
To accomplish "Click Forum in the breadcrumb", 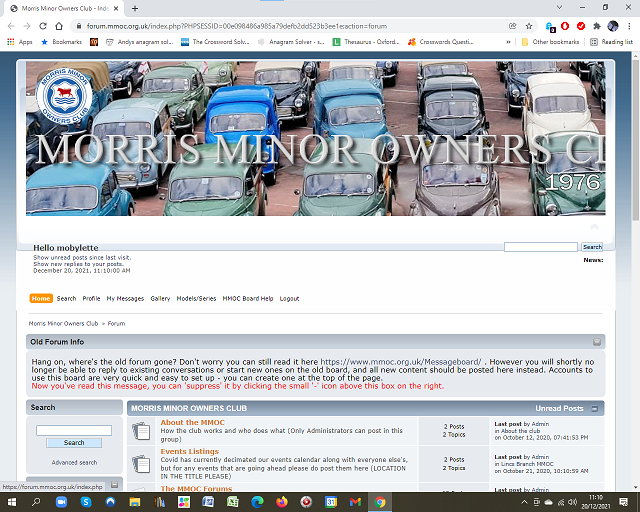I will click(x=116, y=323).
